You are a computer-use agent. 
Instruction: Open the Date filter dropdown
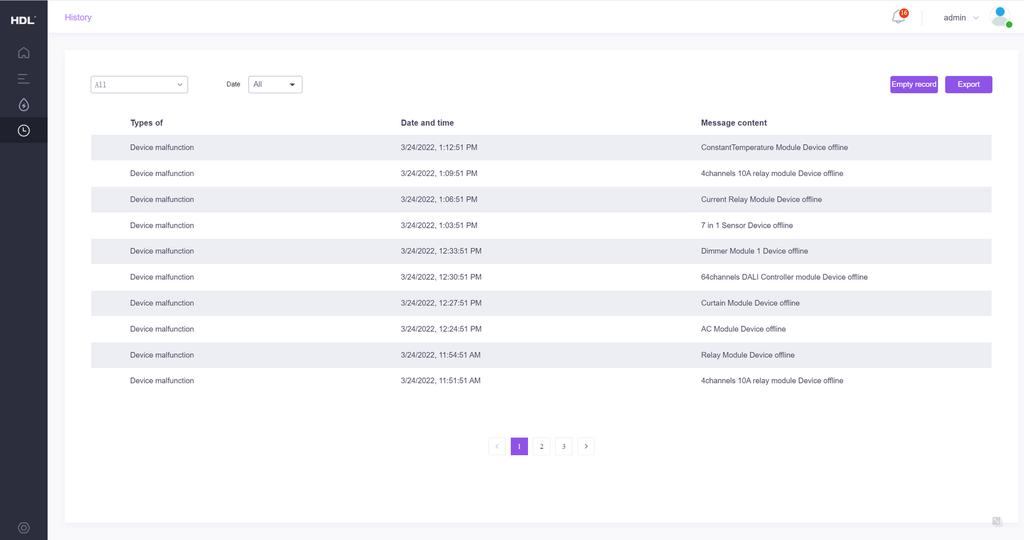pos(275,85)
